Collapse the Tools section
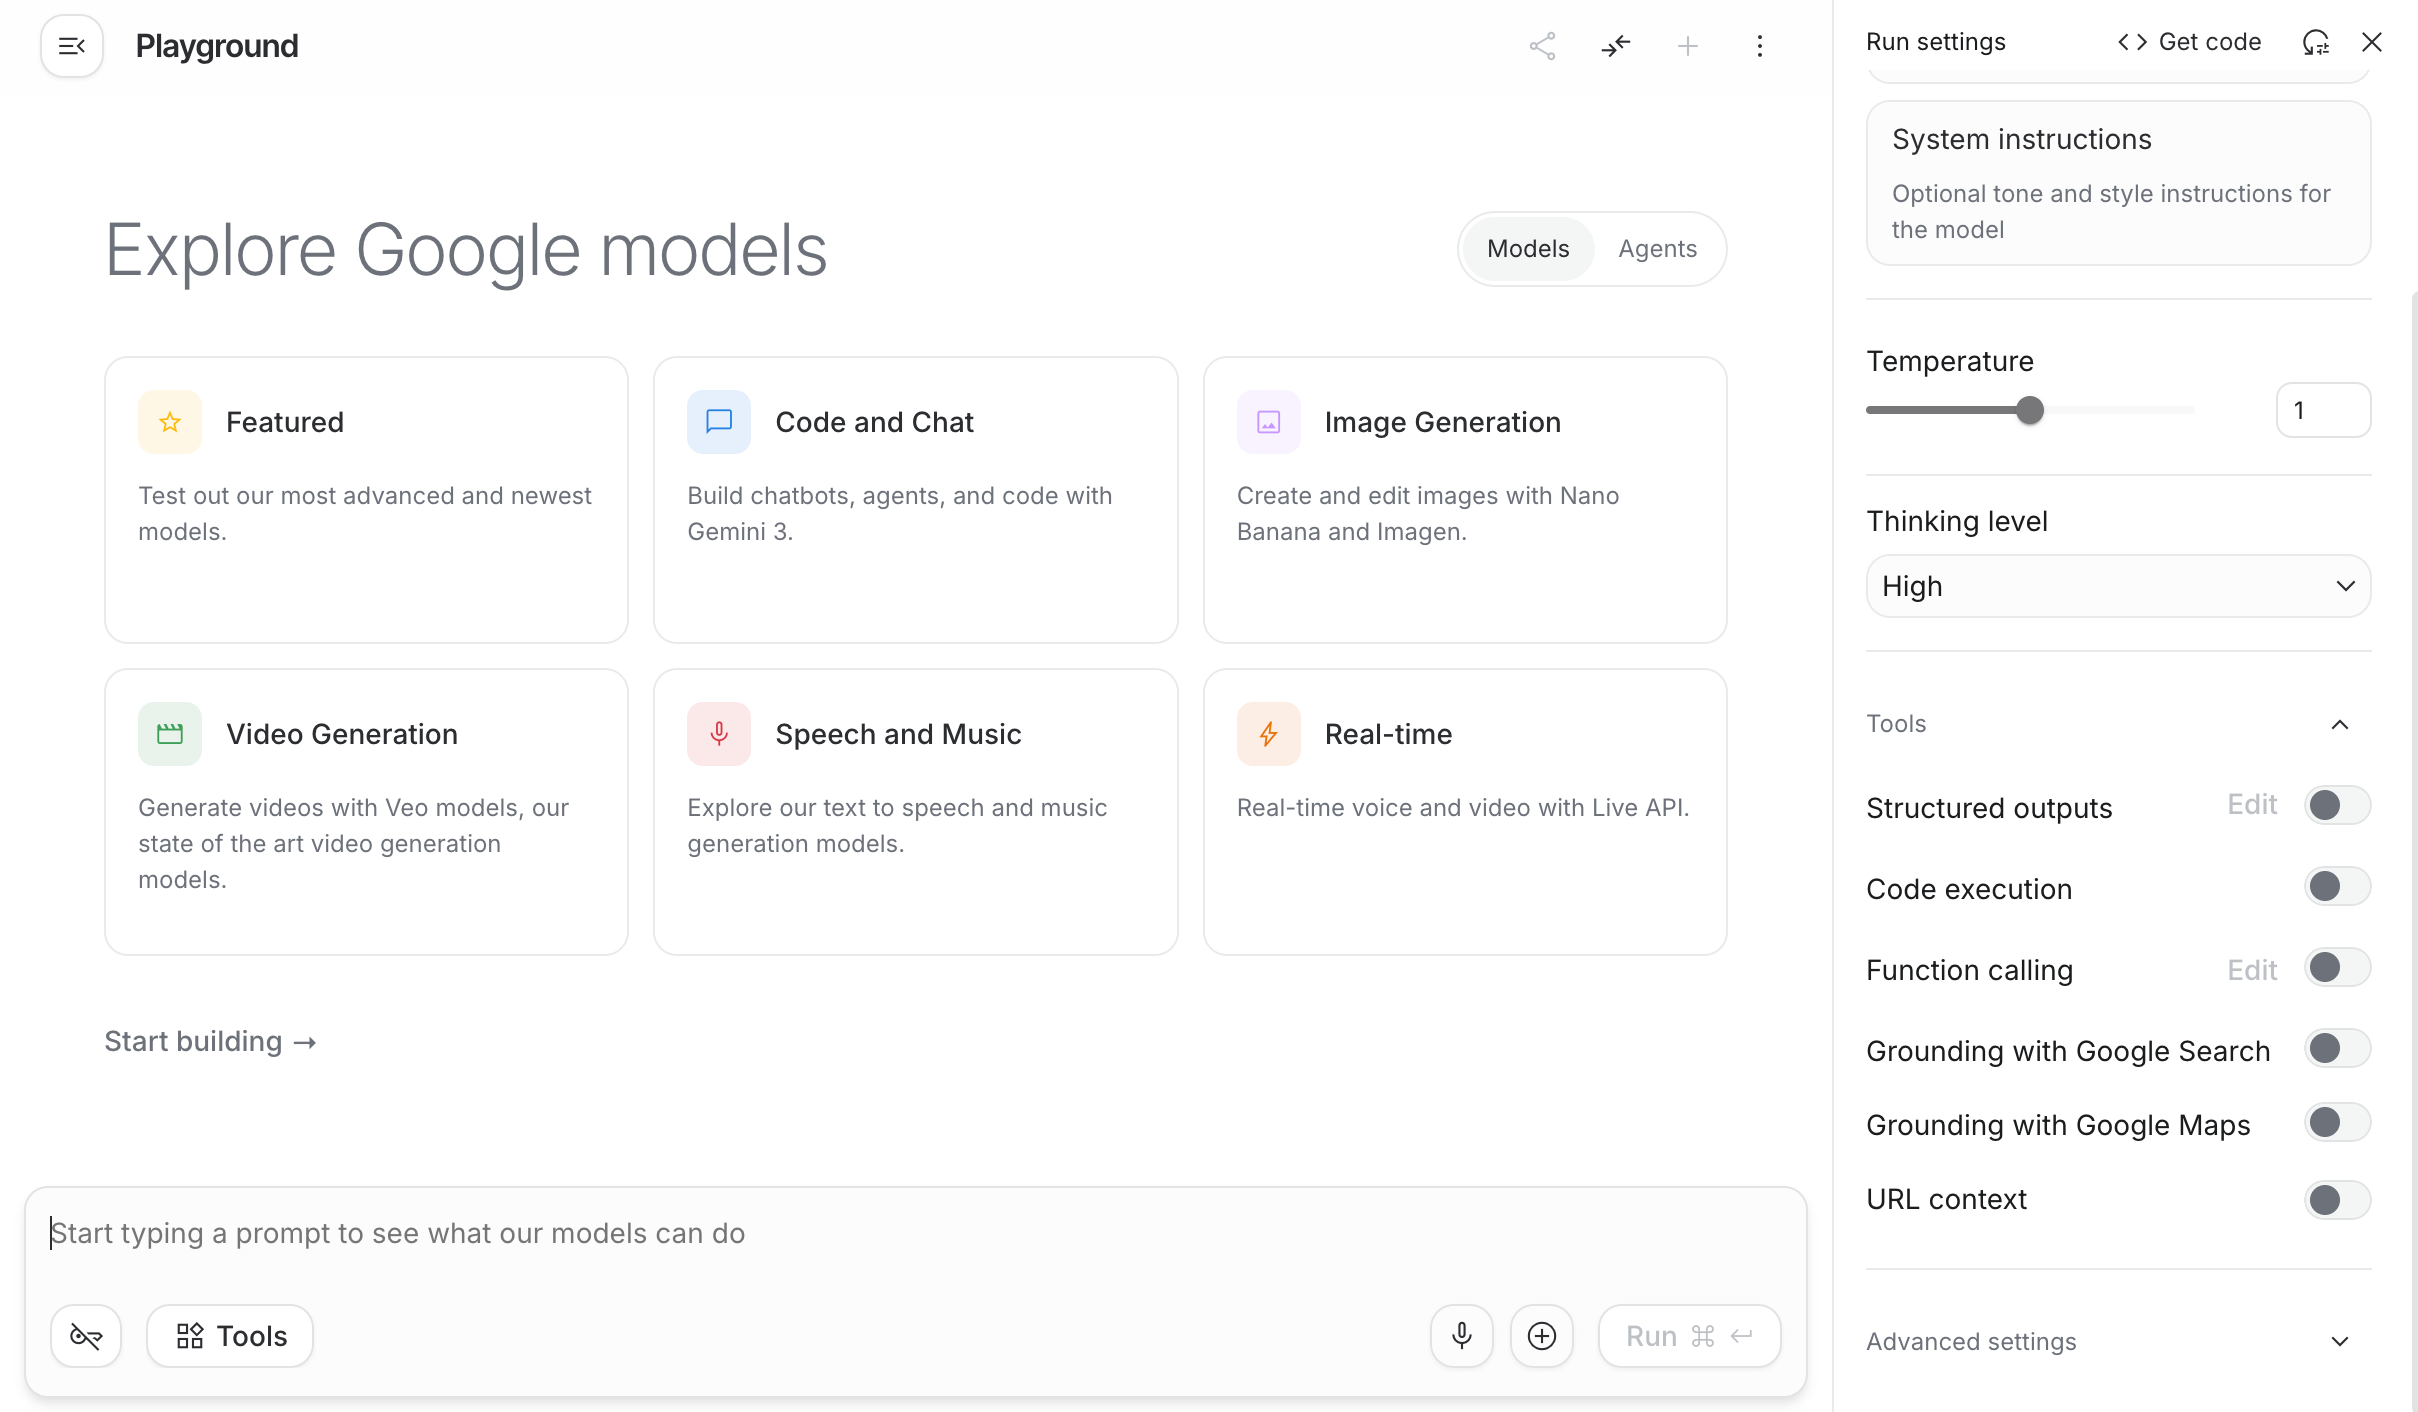2418x1412 pixels. (2340, 724)
